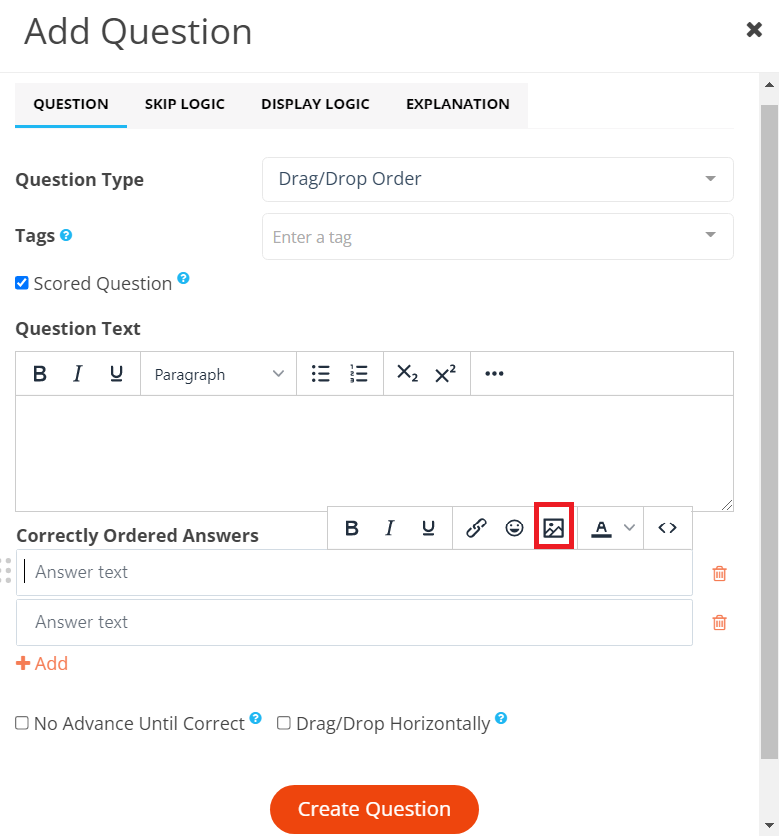Switch to the Skip Logic tab

click(184, 104)
